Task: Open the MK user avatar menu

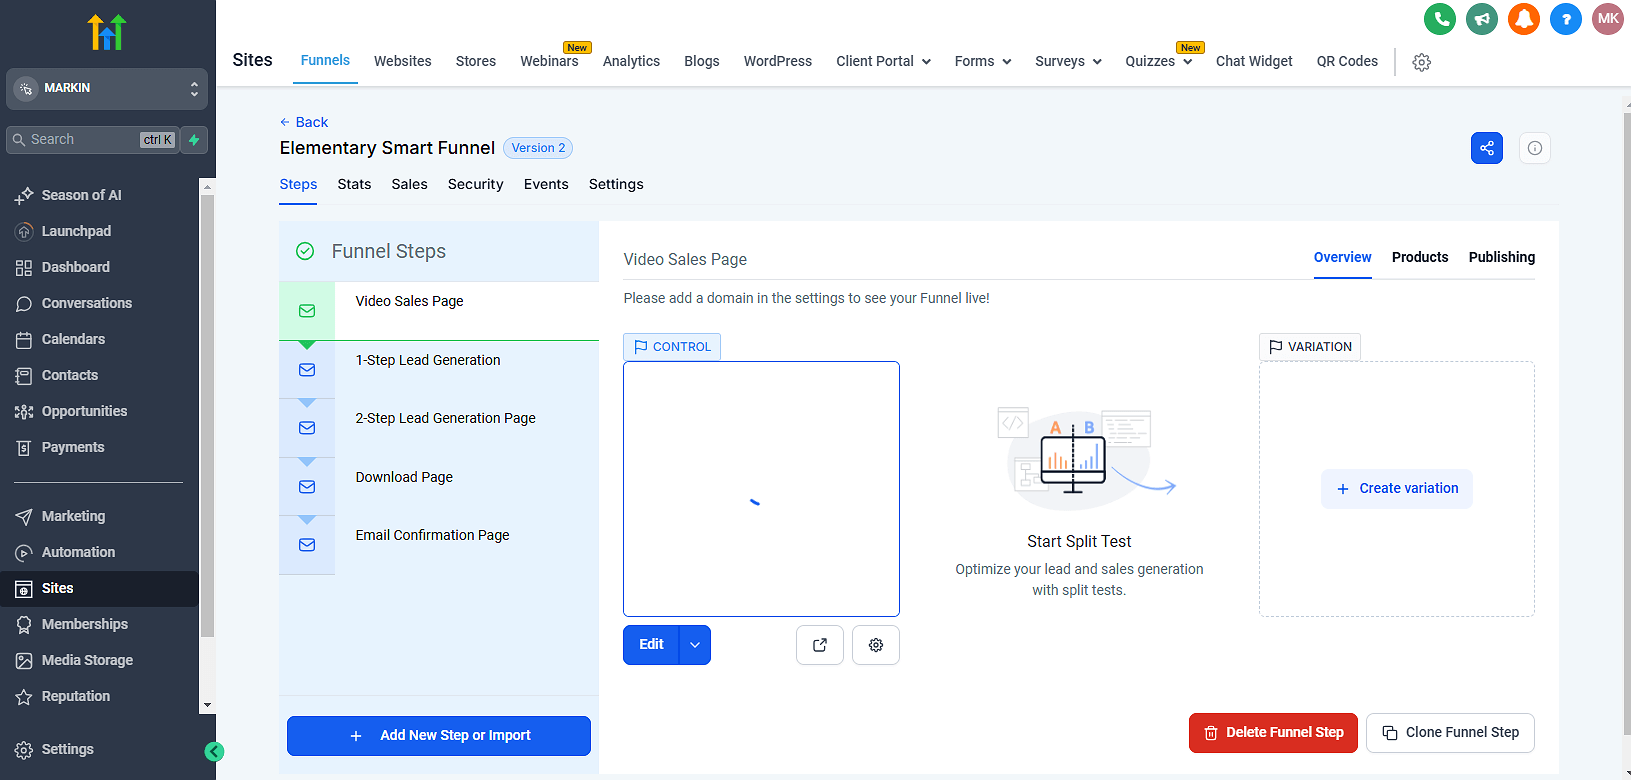Action: click(x=1608, y=18)
